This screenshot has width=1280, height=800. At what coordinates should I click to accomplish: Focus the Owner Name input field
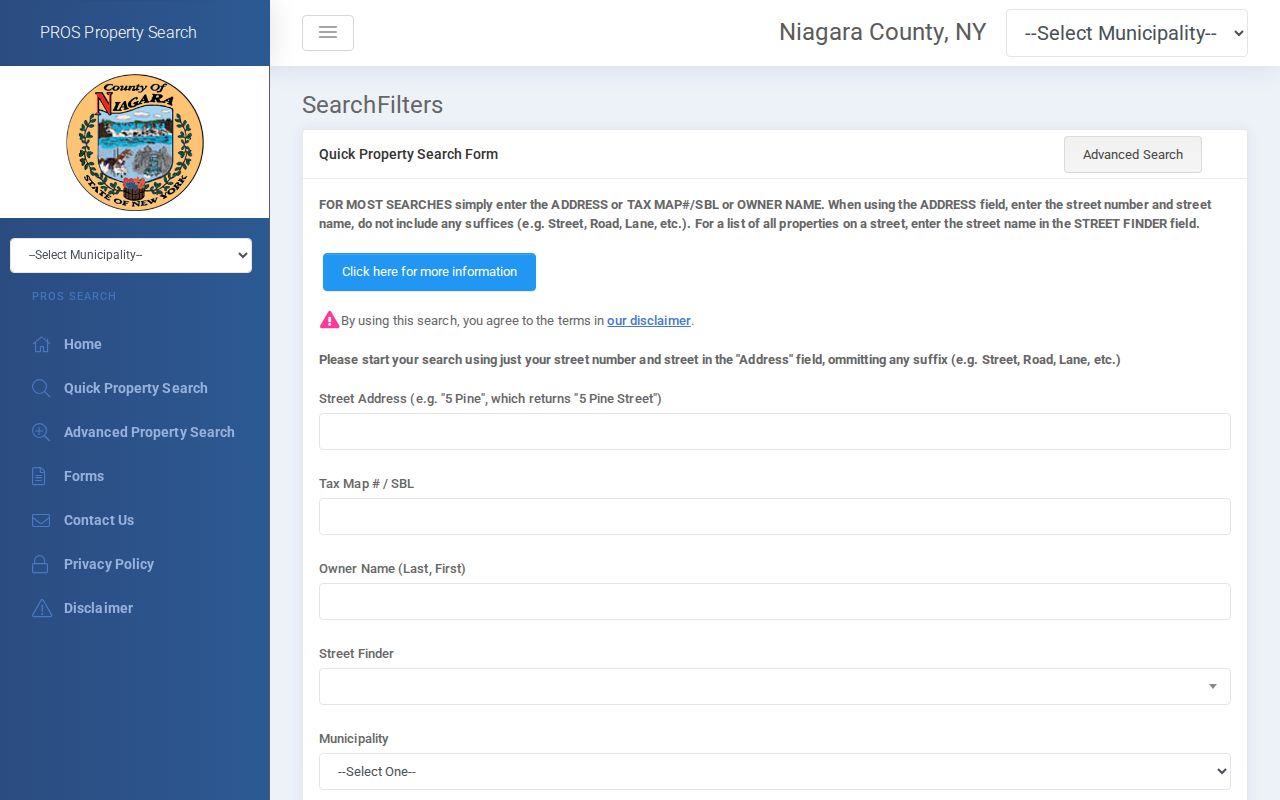(775, 602)
